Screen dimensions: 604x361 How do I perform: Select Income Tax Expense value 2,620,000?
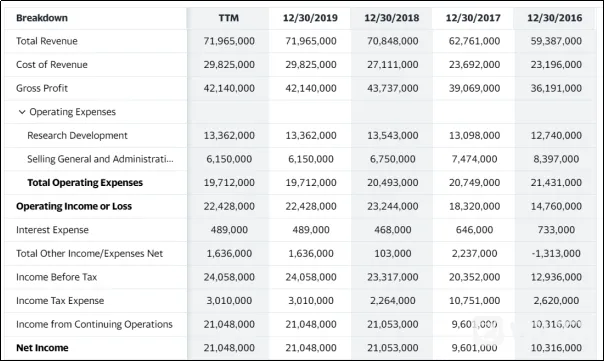pos(556,301)
